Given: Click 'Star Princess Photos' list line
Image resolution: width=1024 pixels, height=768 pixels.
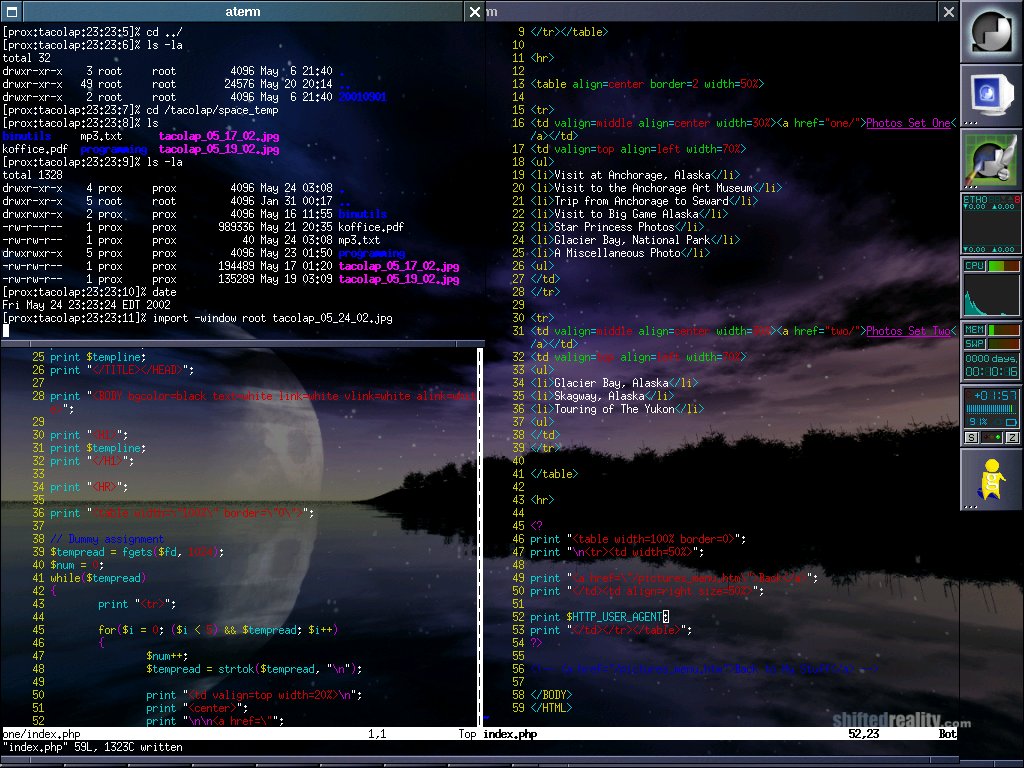Looking at the screenshot, I should point(617,227).
